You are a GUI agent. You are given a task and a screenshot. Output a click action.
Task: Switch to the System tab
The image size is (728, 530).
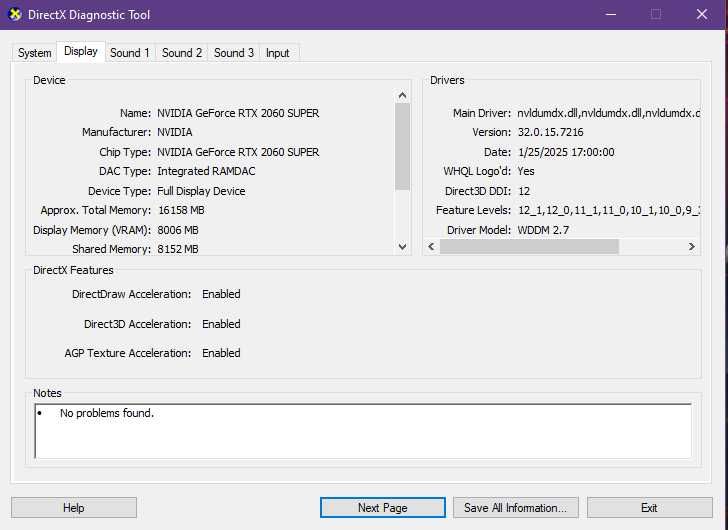[x=34, y=53]
